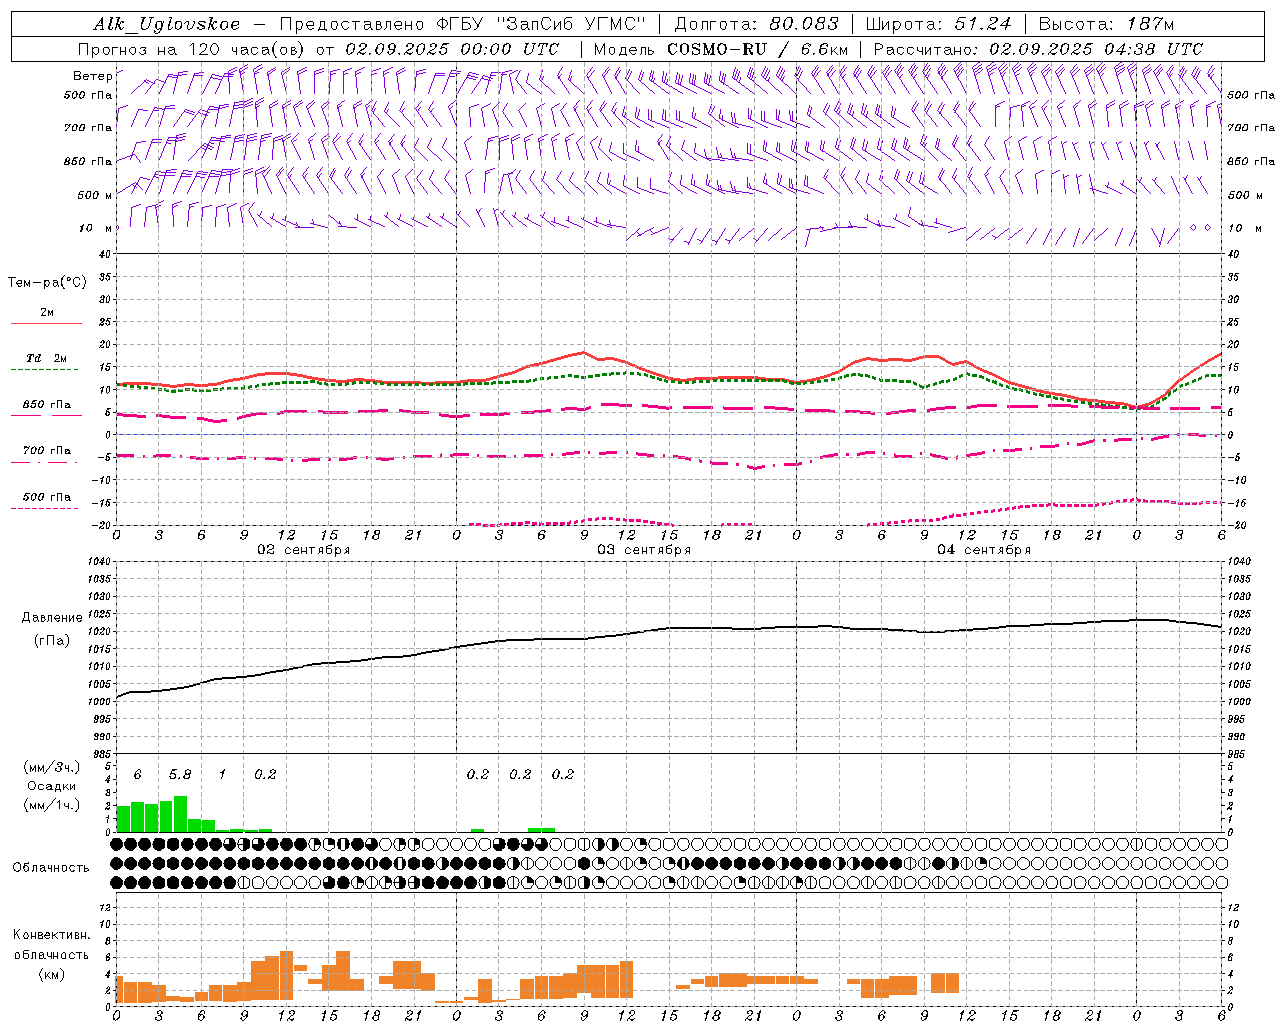Click the station name Alk_Uglovskoe in header
Image resolution: width=1280 pixels, height=1024 pixels.
[167, 25]
